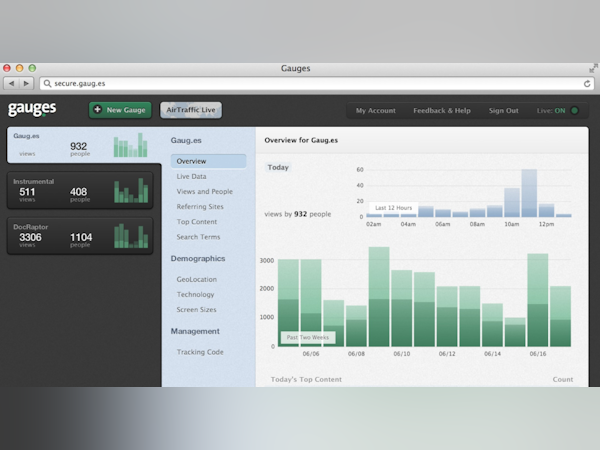The height and width of the screenshot is (450, 600).
Task: Click the search magnifier icon in address bar
Action: coord(47,83)
